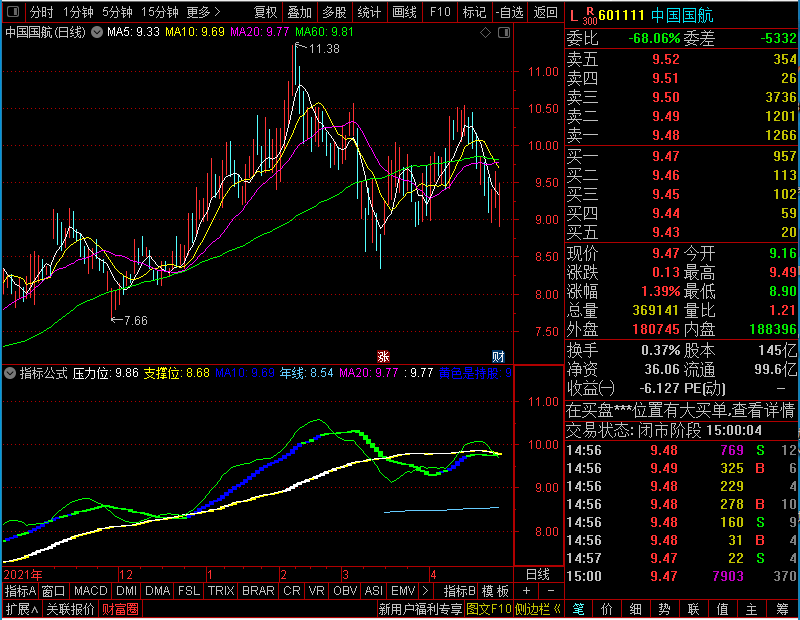Switch indicator to EMV

point(403,591)
